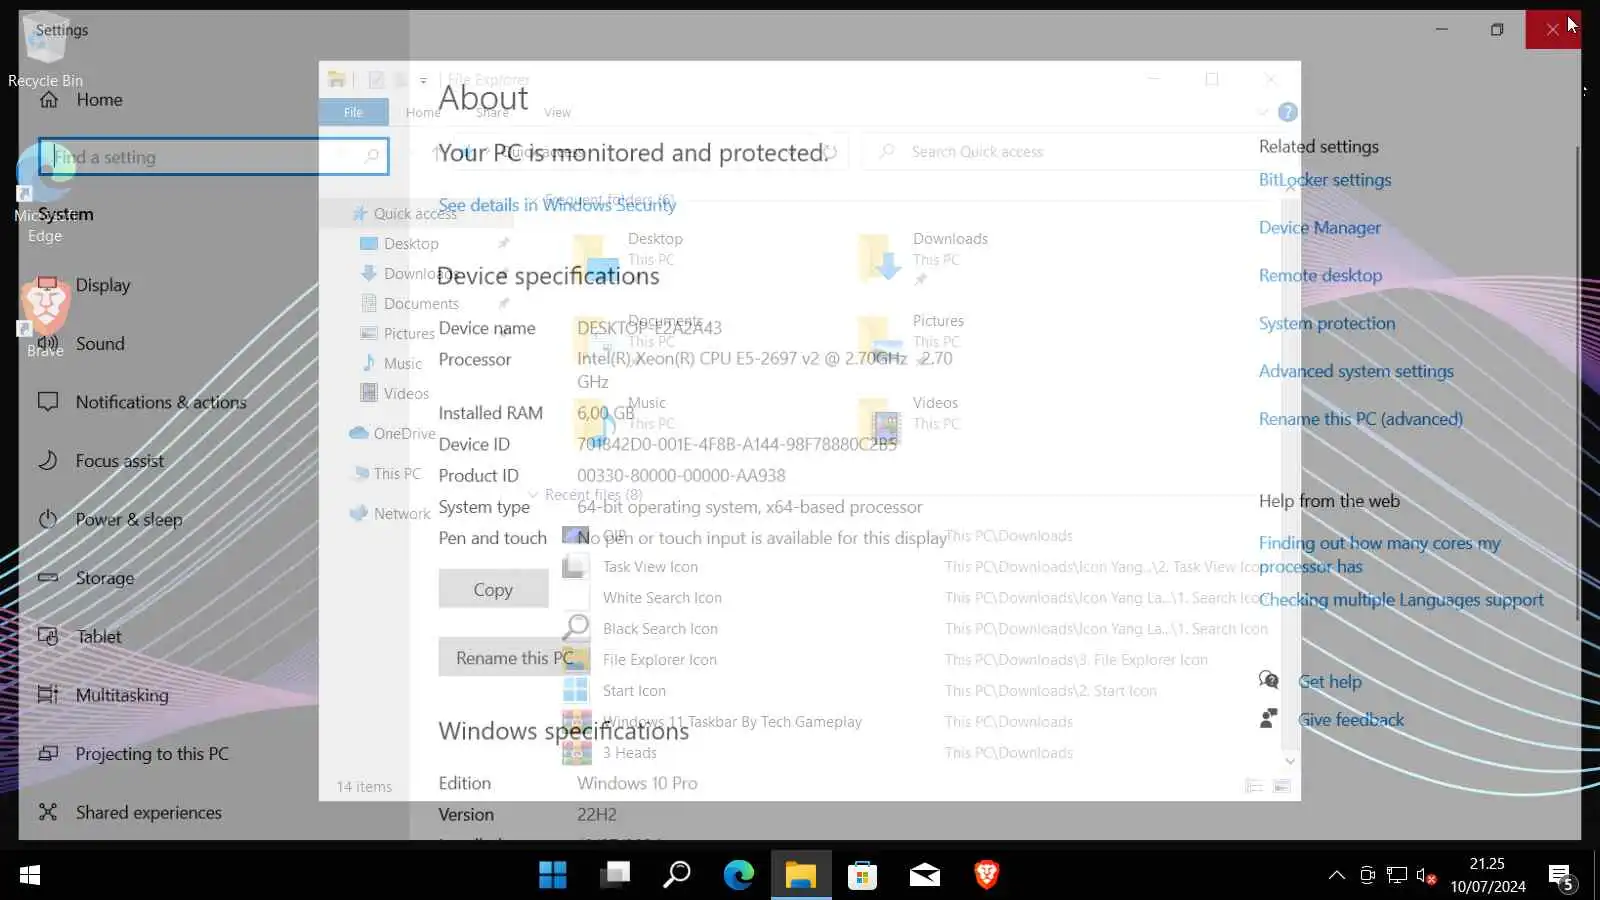Select Videos folder tile in File Explorer
The width and height of the screenshot is (1600, 900).
point(909,422)
